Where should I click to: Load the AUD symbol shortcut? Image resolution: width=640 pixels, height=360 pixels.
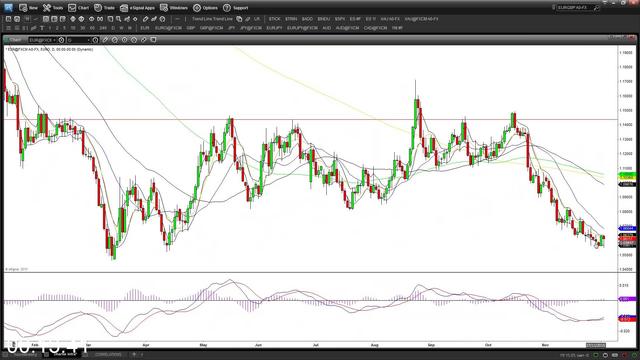[327, 28]
